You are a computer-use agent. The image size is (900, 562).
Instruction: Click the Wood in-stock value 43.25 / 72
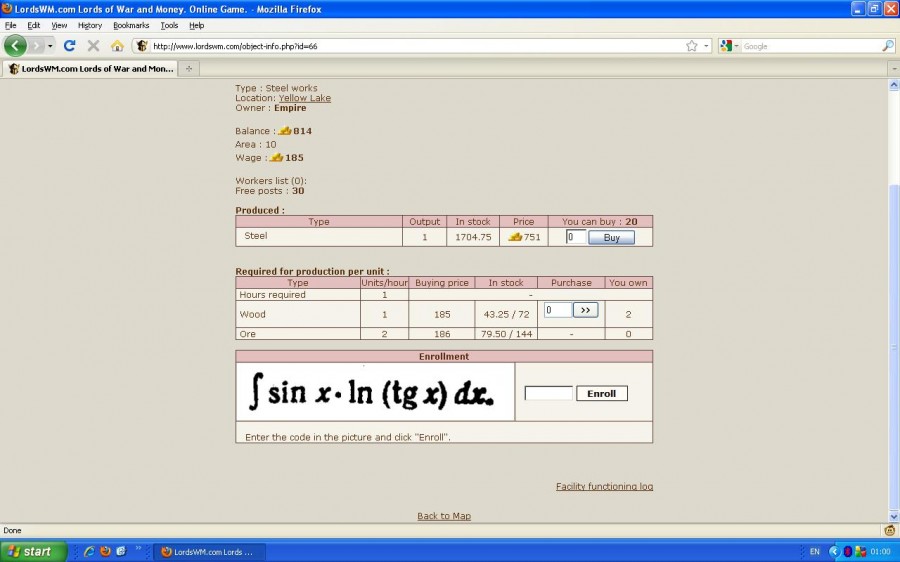pos(506,314)
